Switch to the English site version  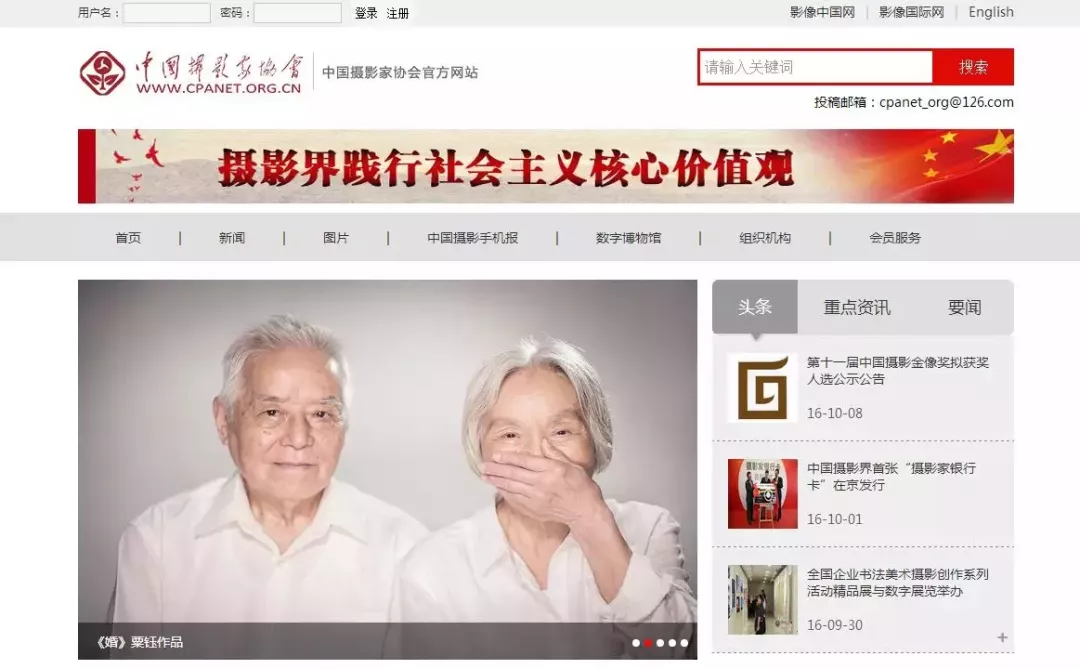[990, 12]
